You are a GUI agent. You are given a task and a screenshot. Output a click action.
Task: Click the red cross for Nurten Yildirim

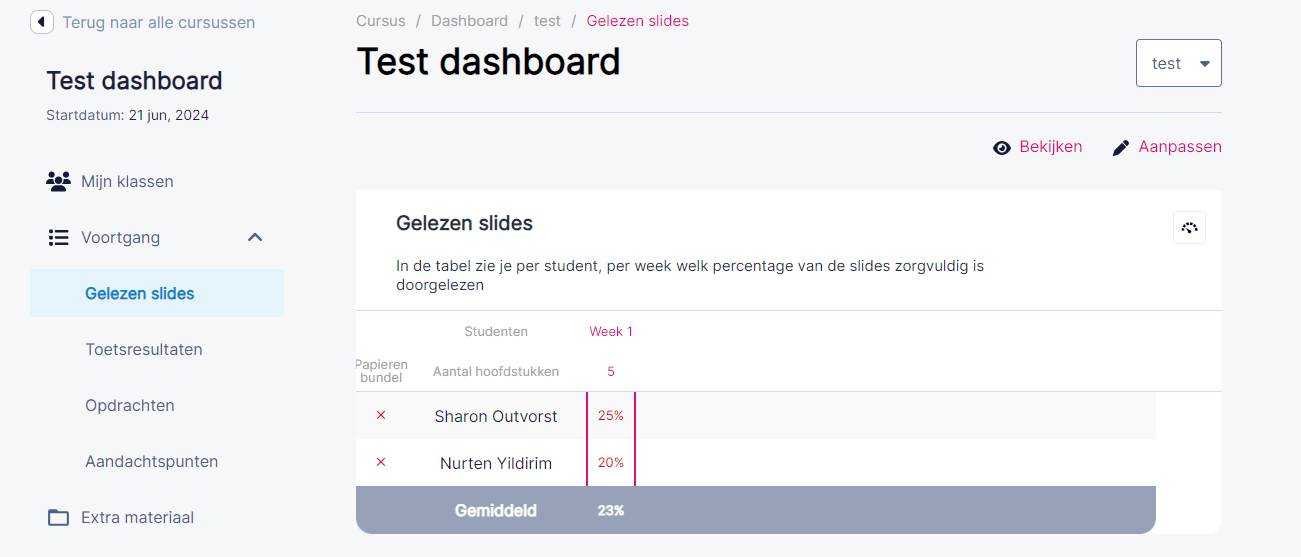pos(381,462)
